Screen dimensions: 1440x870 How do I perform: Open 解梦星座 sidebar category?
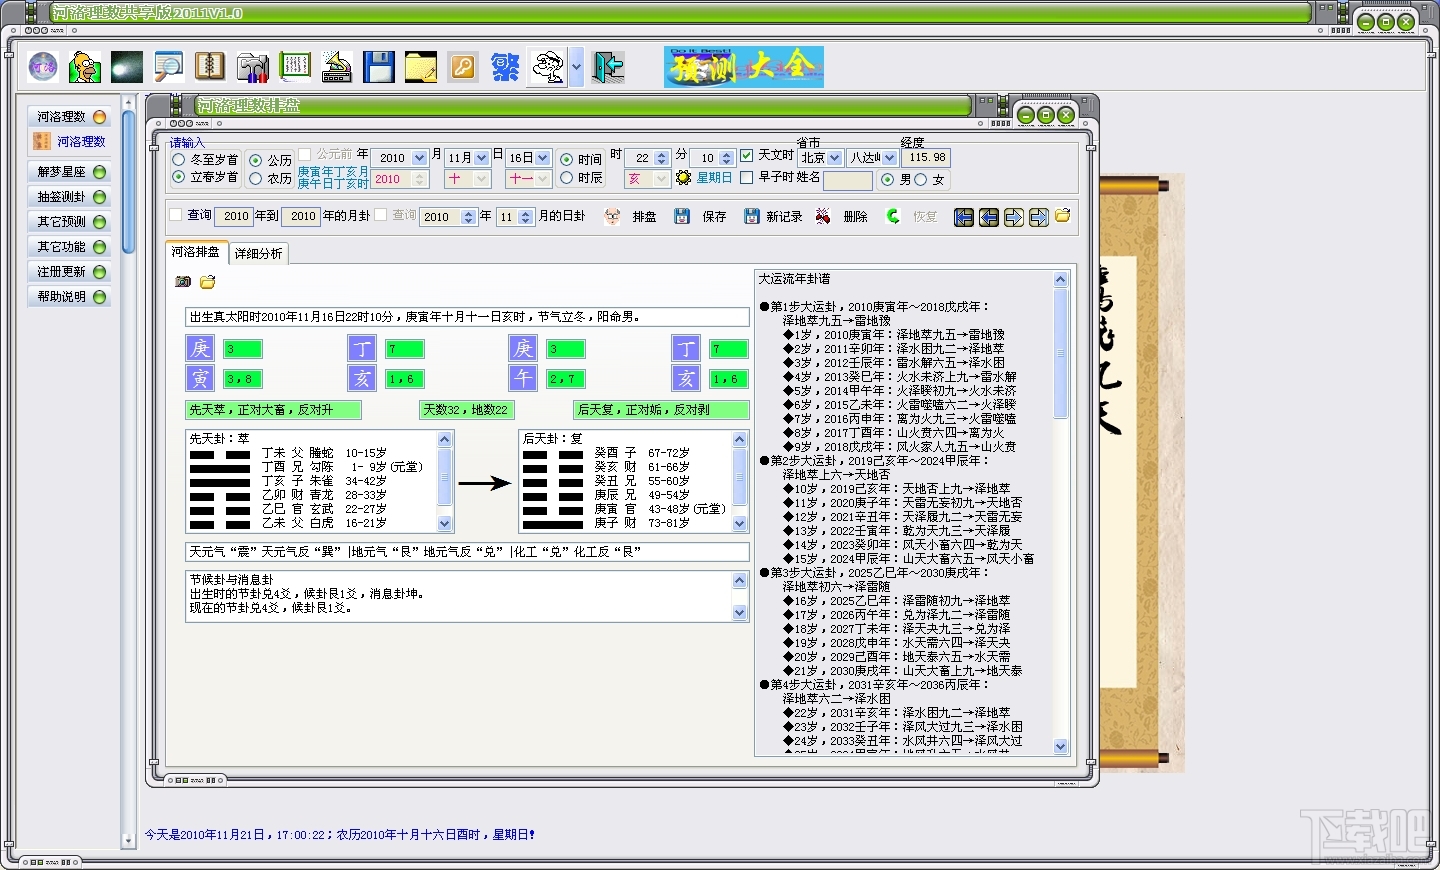pyautogui.click(x=69, y=172)
